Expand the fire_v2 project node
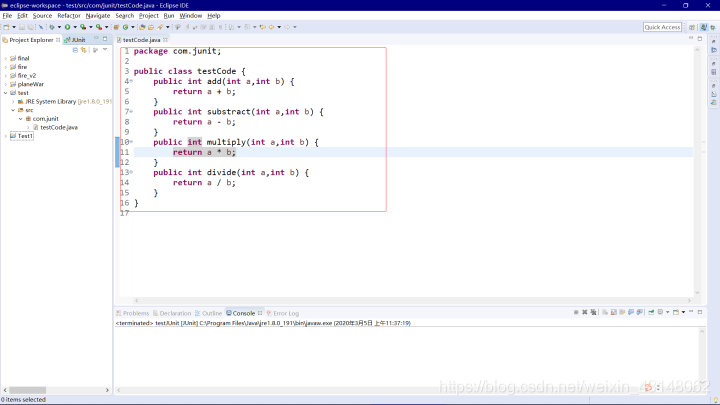Screen dimensions: 720x405 (6, 76)
